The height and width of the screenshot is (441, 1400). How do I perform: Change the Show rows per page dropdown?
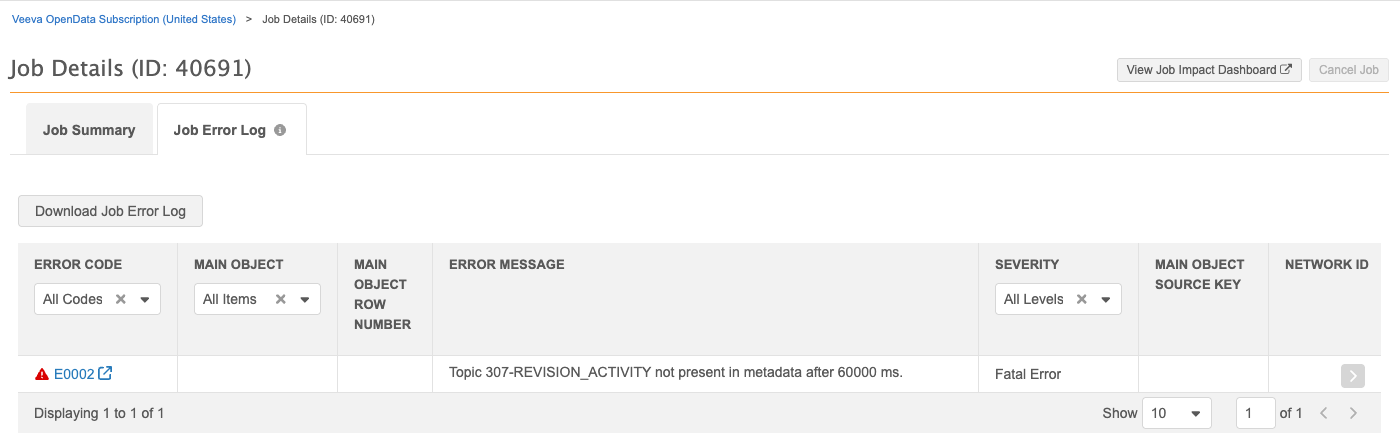tap(1176, 413)
